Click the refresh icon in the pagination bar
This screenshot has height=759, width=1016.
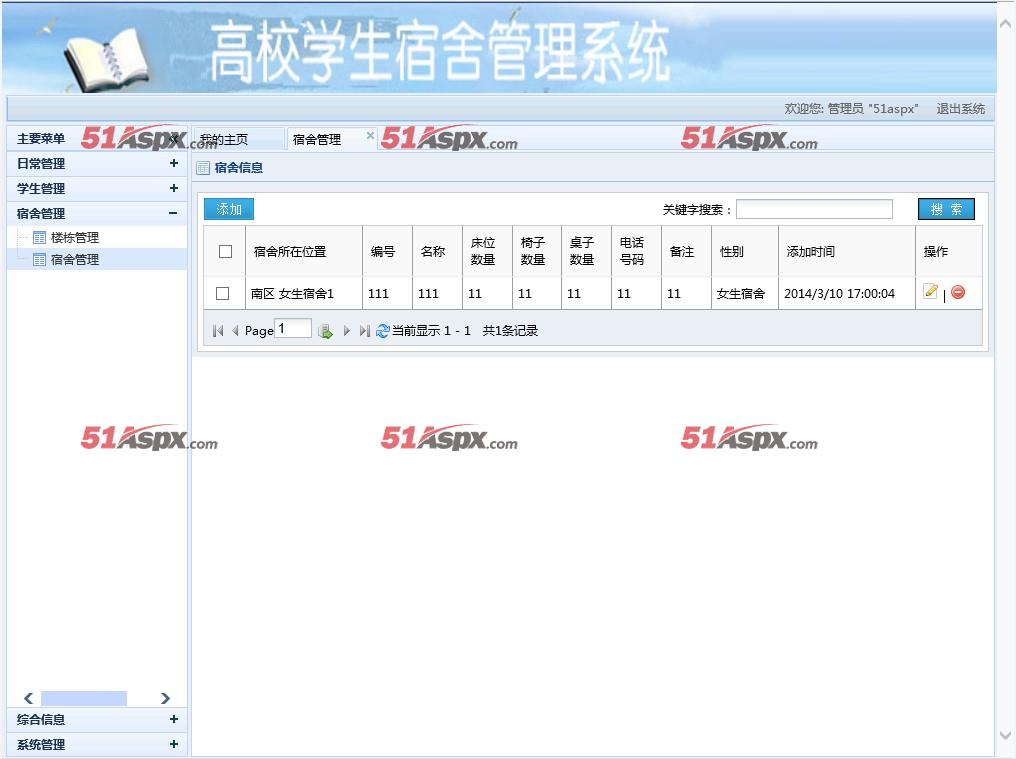[x=382, y=331]
